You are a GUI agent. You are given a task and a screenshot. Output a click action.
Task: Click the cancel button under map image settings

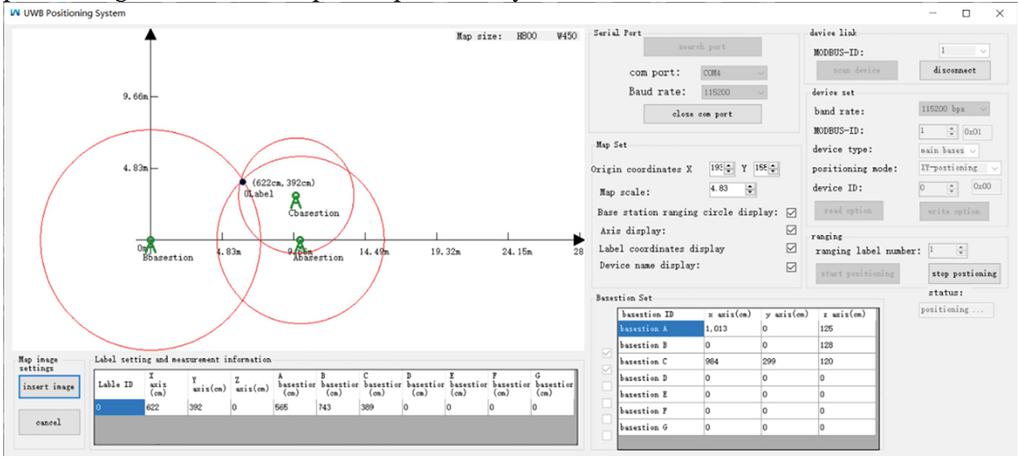(47, 424)
